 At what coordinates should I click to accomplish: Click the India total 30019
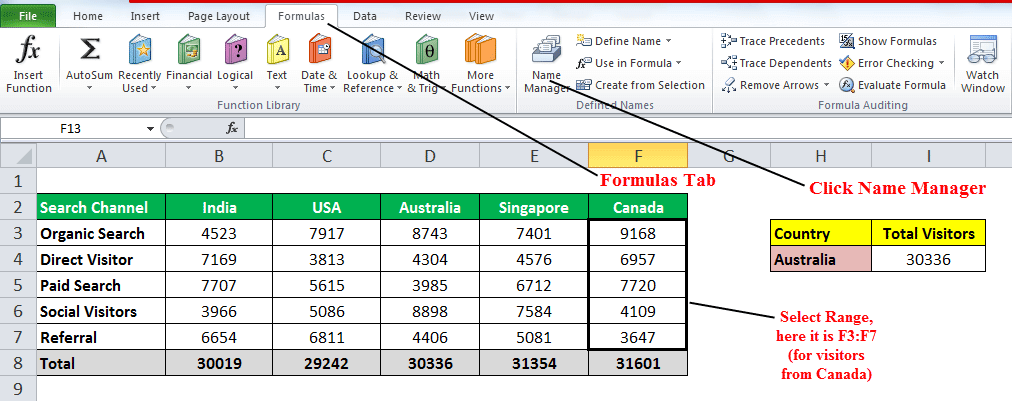(219, 363)
